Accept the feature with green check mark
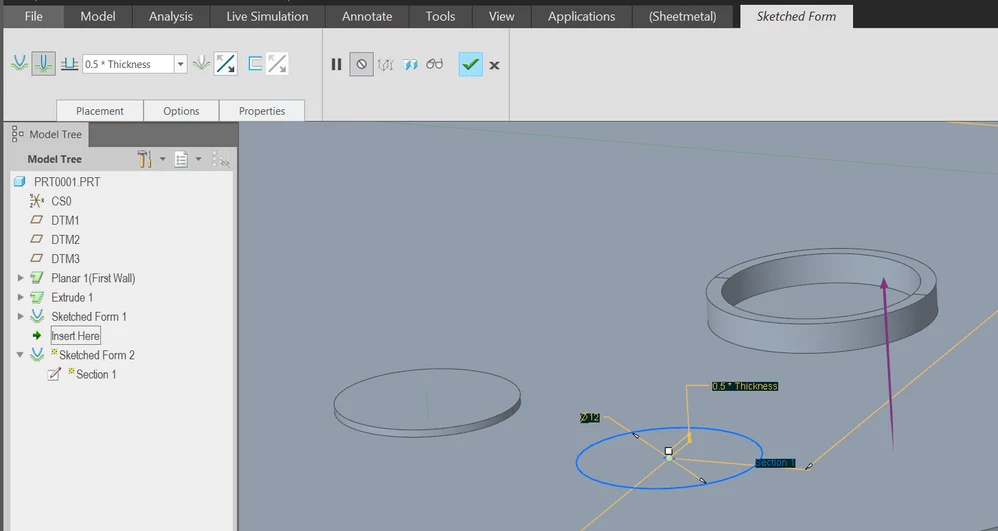998x531 pixels. 470,64
